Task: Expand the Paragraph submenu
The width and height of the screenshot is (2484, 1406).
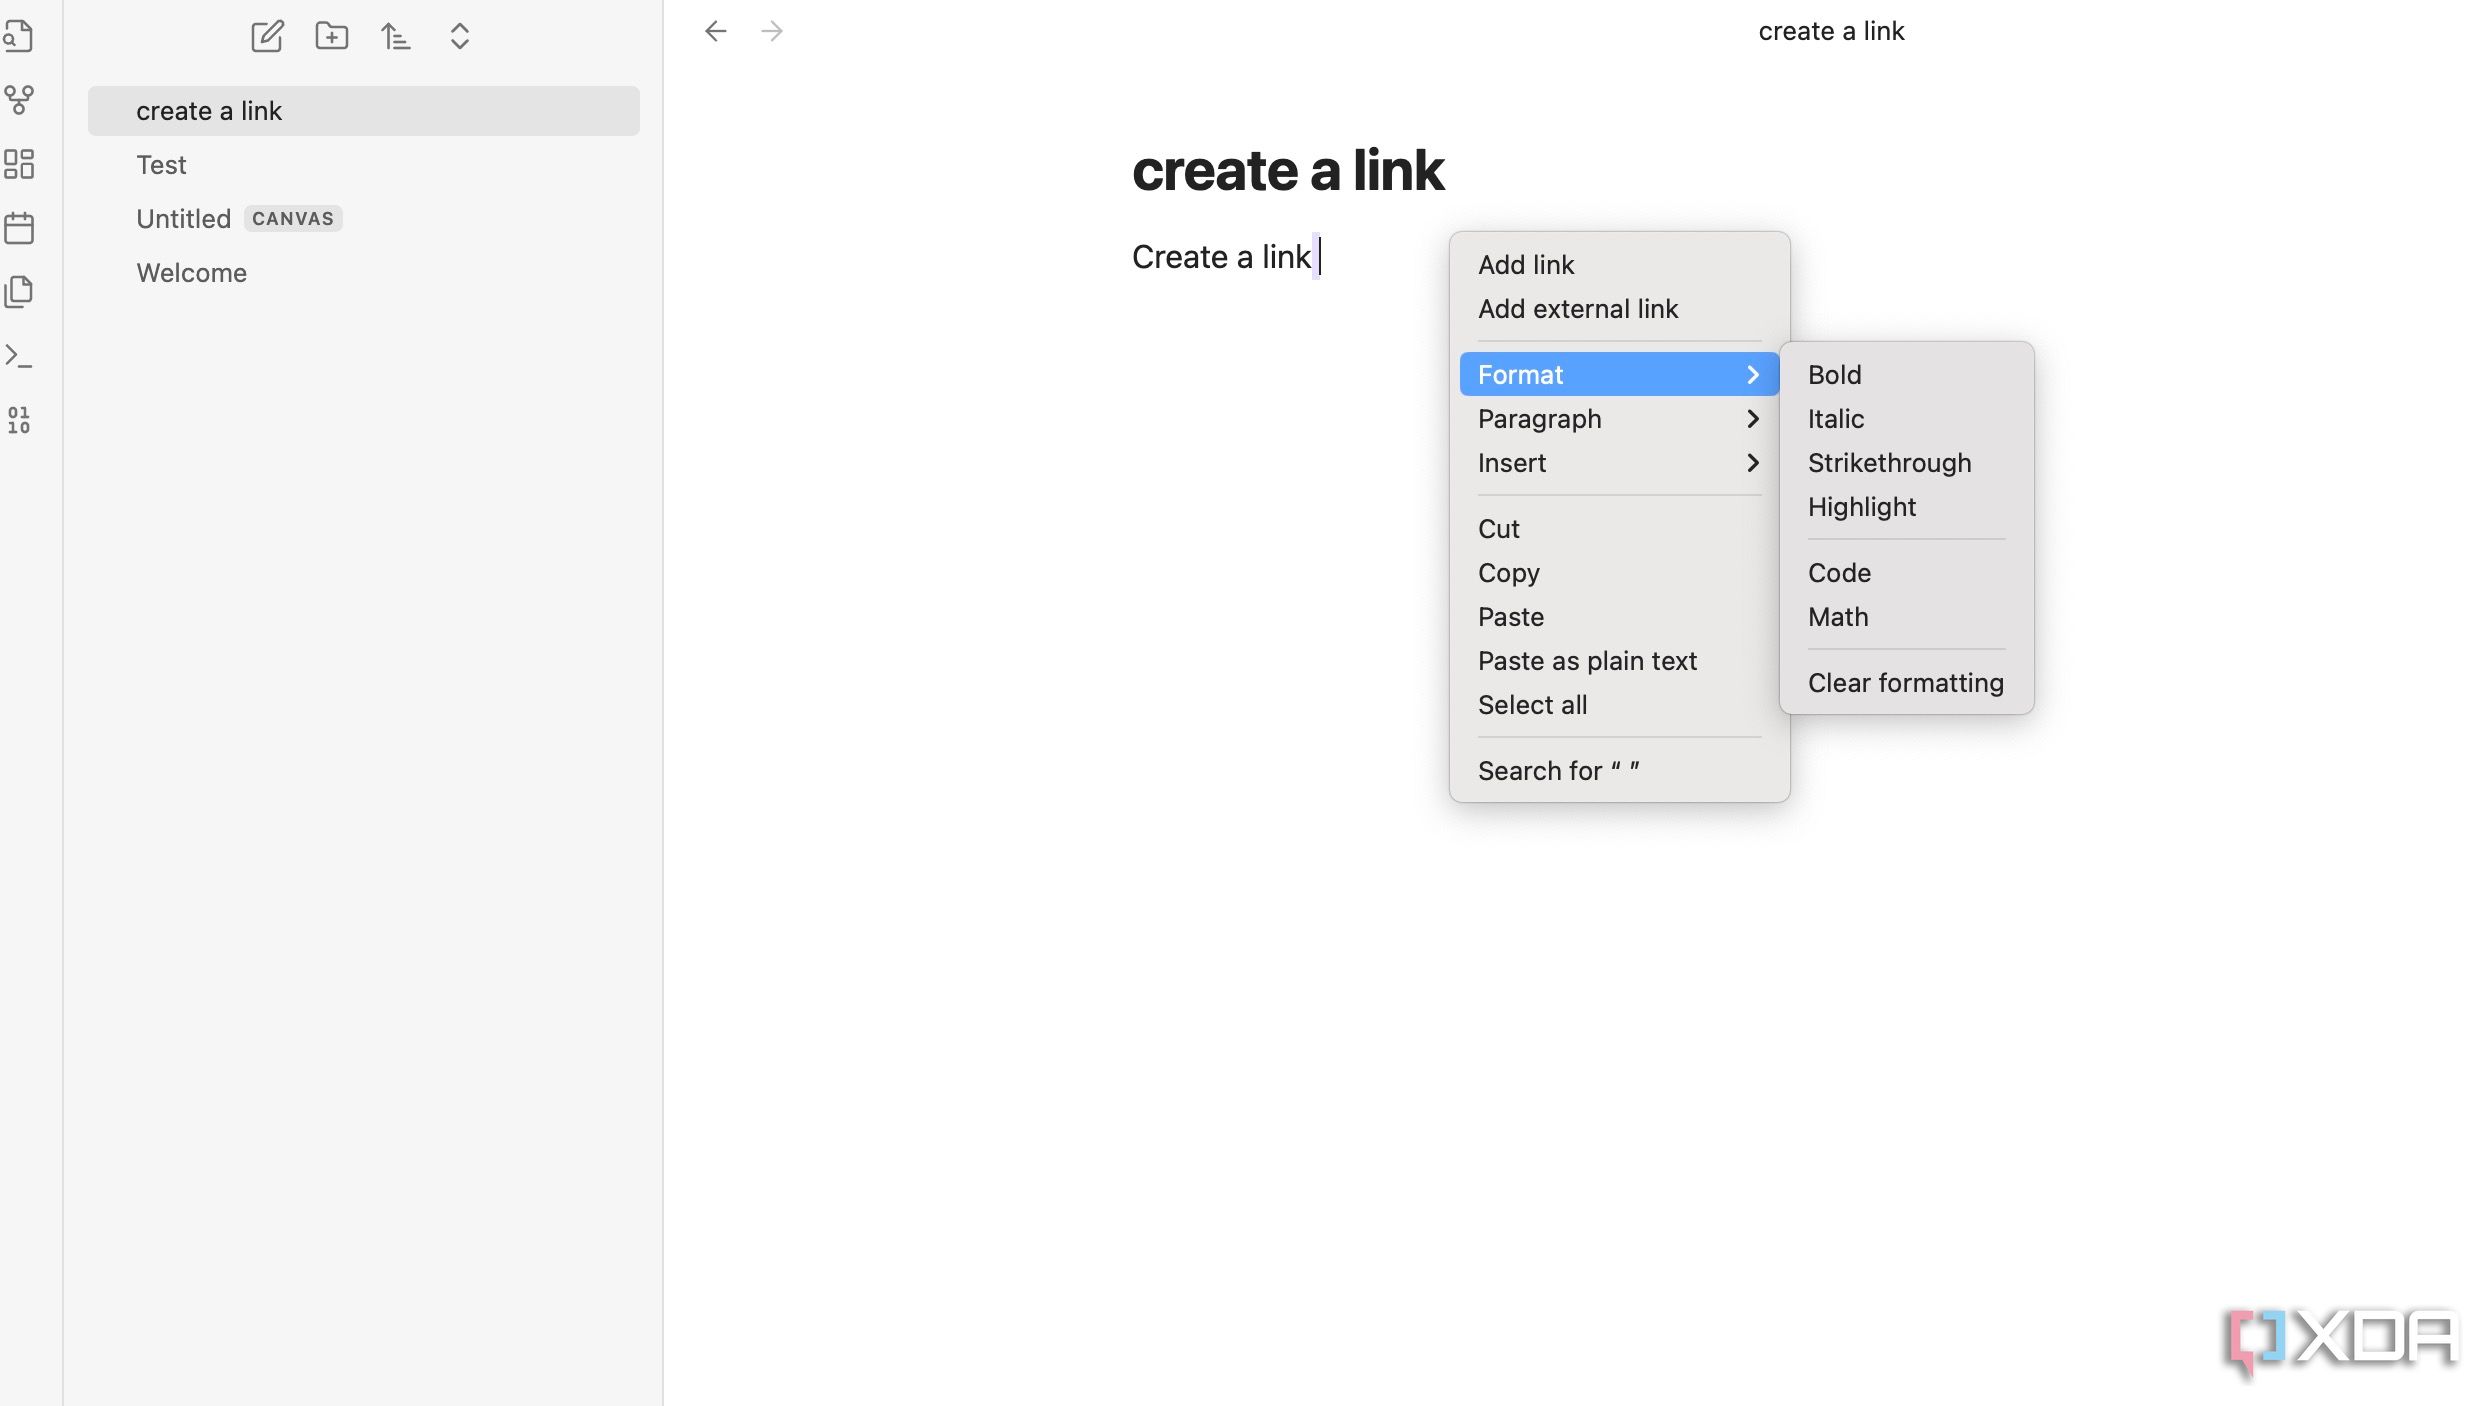Action: pyautogui.click(x=1616, y=418)
